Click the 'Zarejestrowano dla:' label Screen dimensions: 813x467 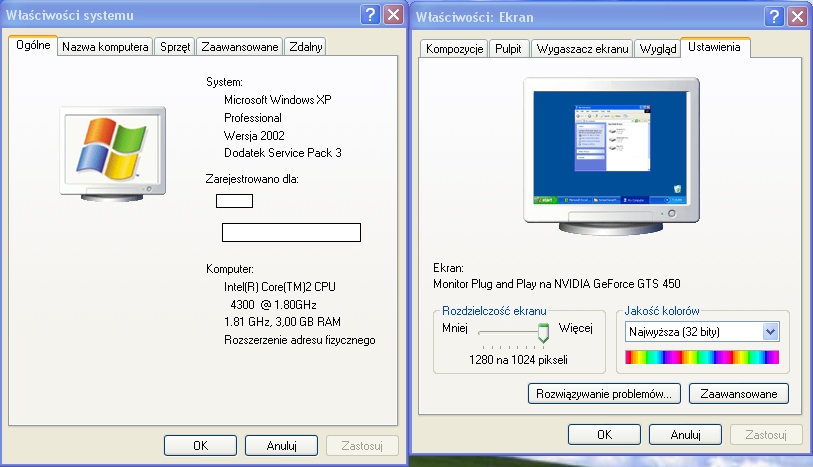(x=252, y=179)
